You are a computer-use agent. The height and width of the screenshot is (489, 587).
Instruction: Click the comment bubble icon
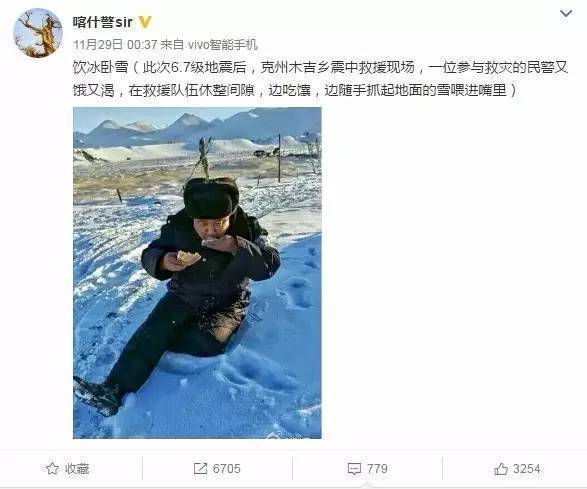pos(354,469)
